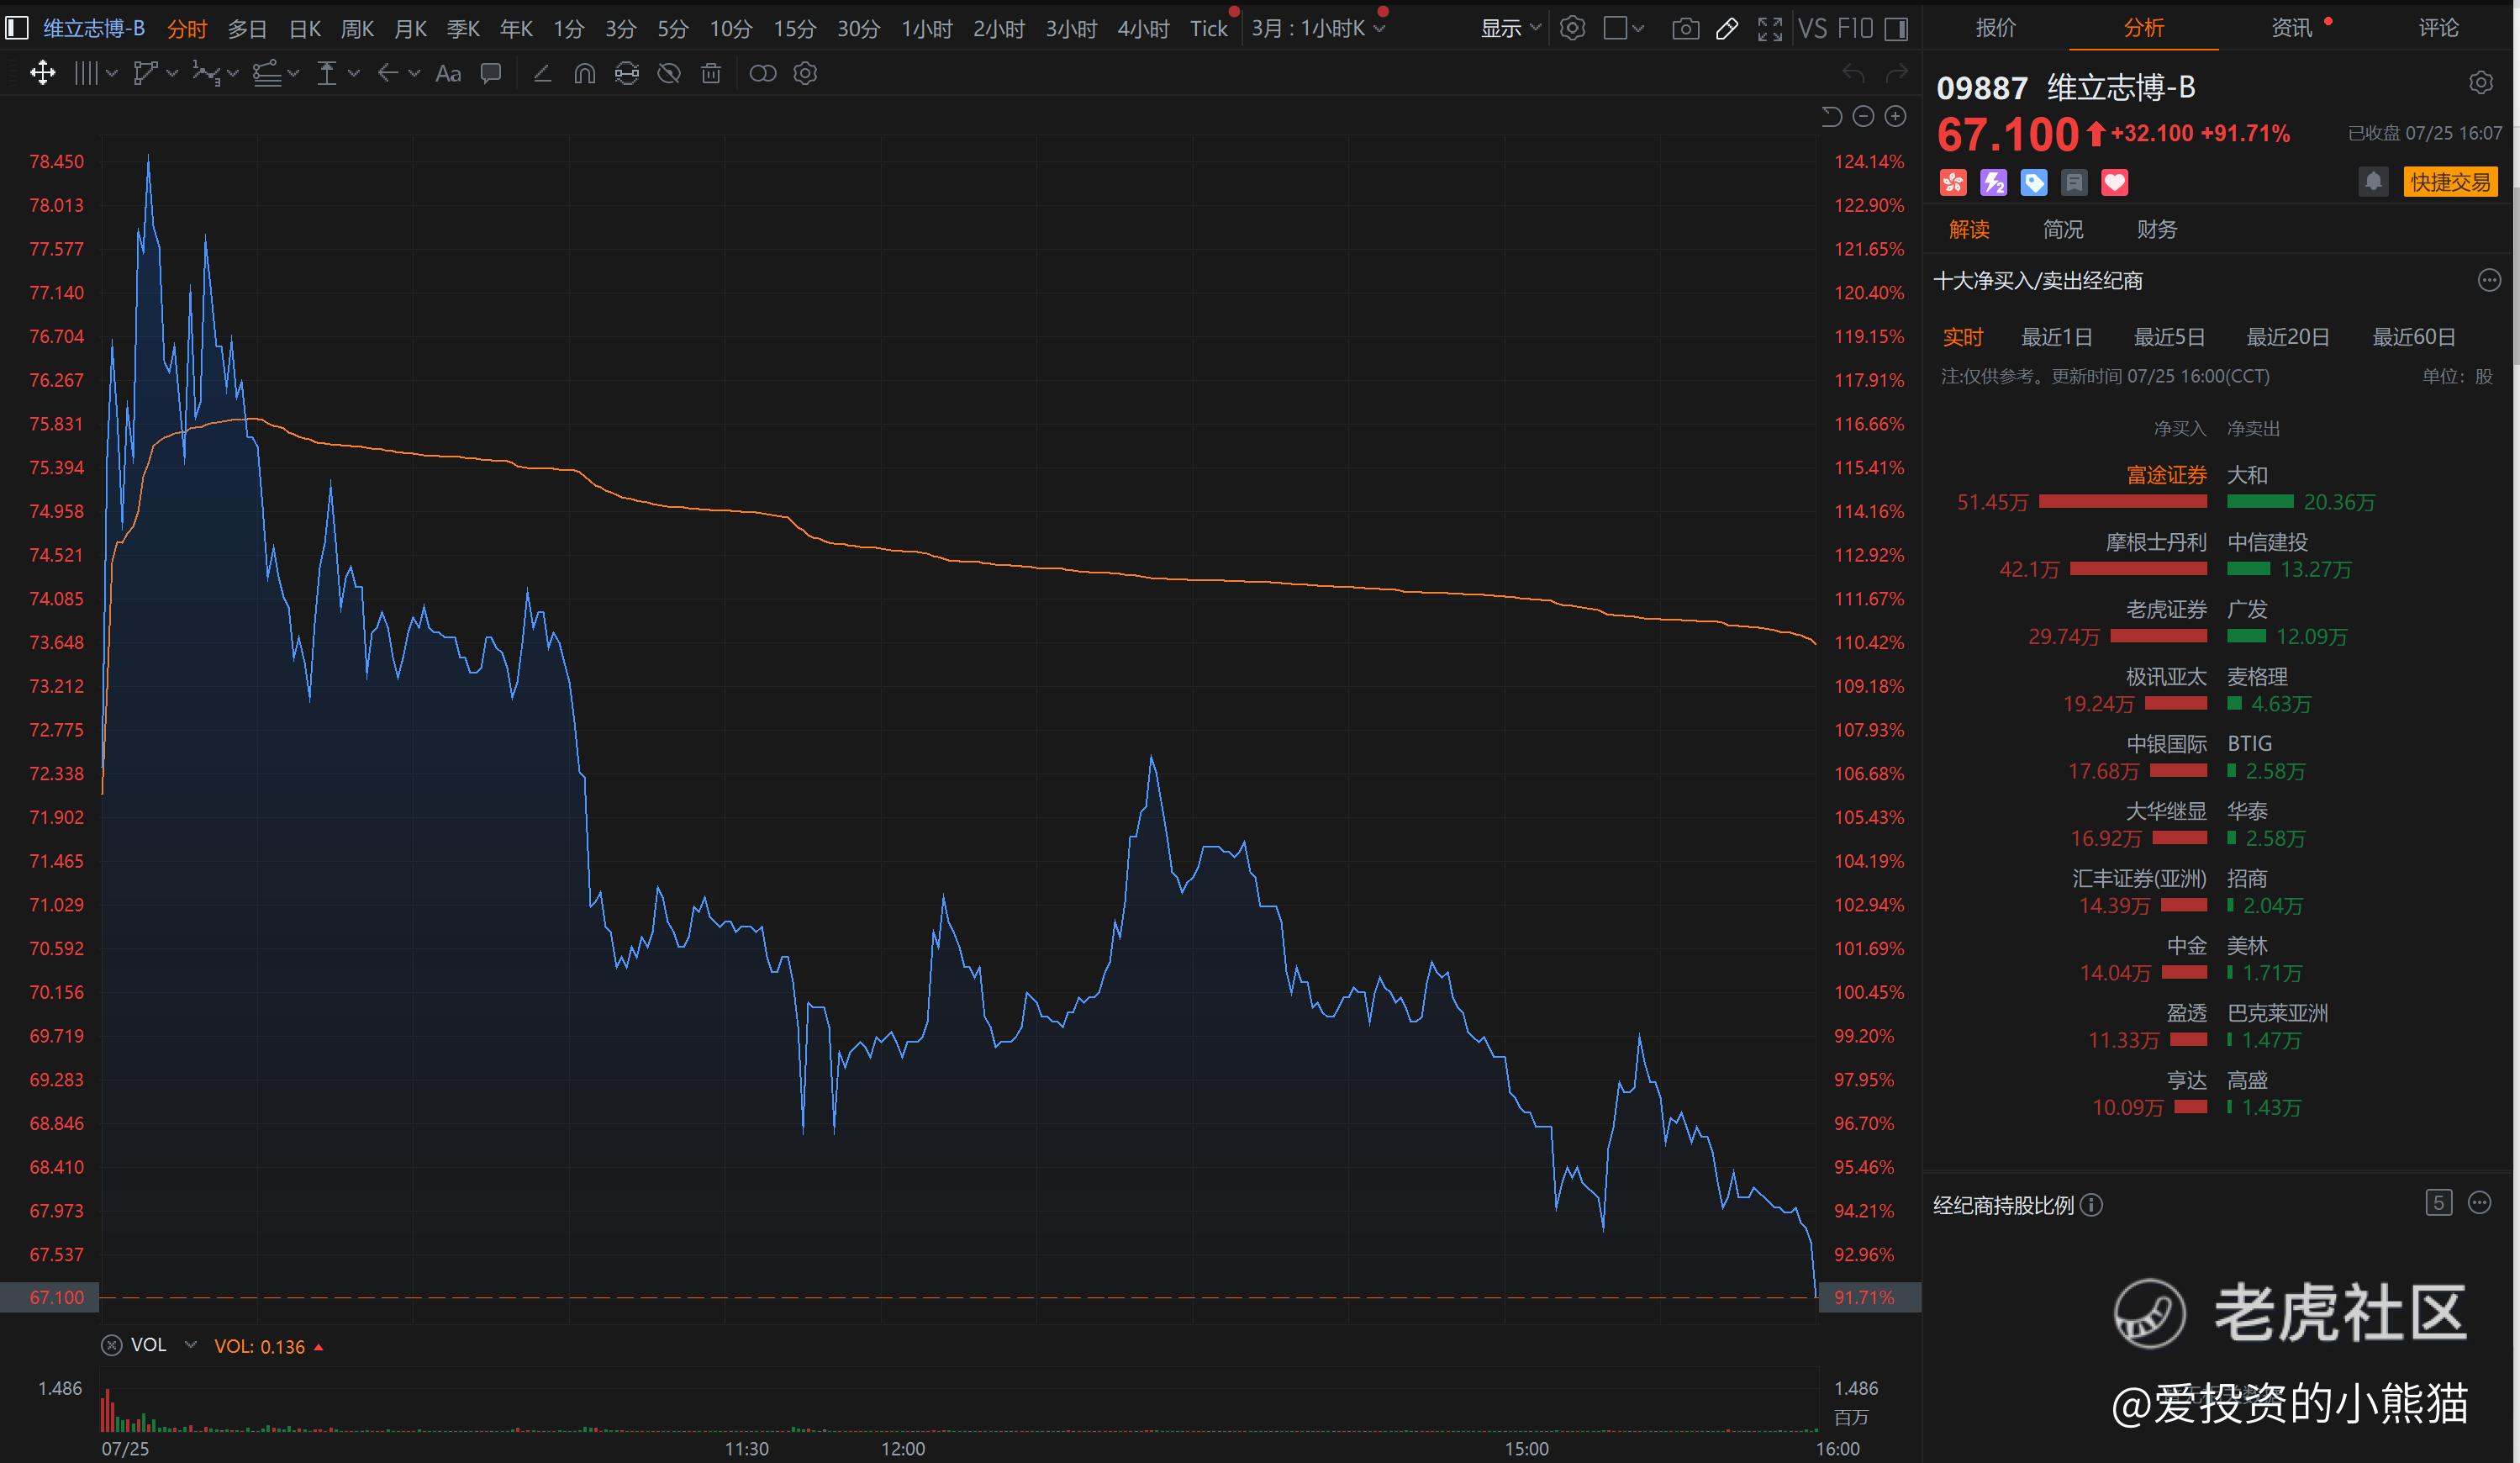Expand polyline shape tool dropdown arrow
Image resolution: width=2520 pixels, height=1463 pixels.
tap(172, 73)
